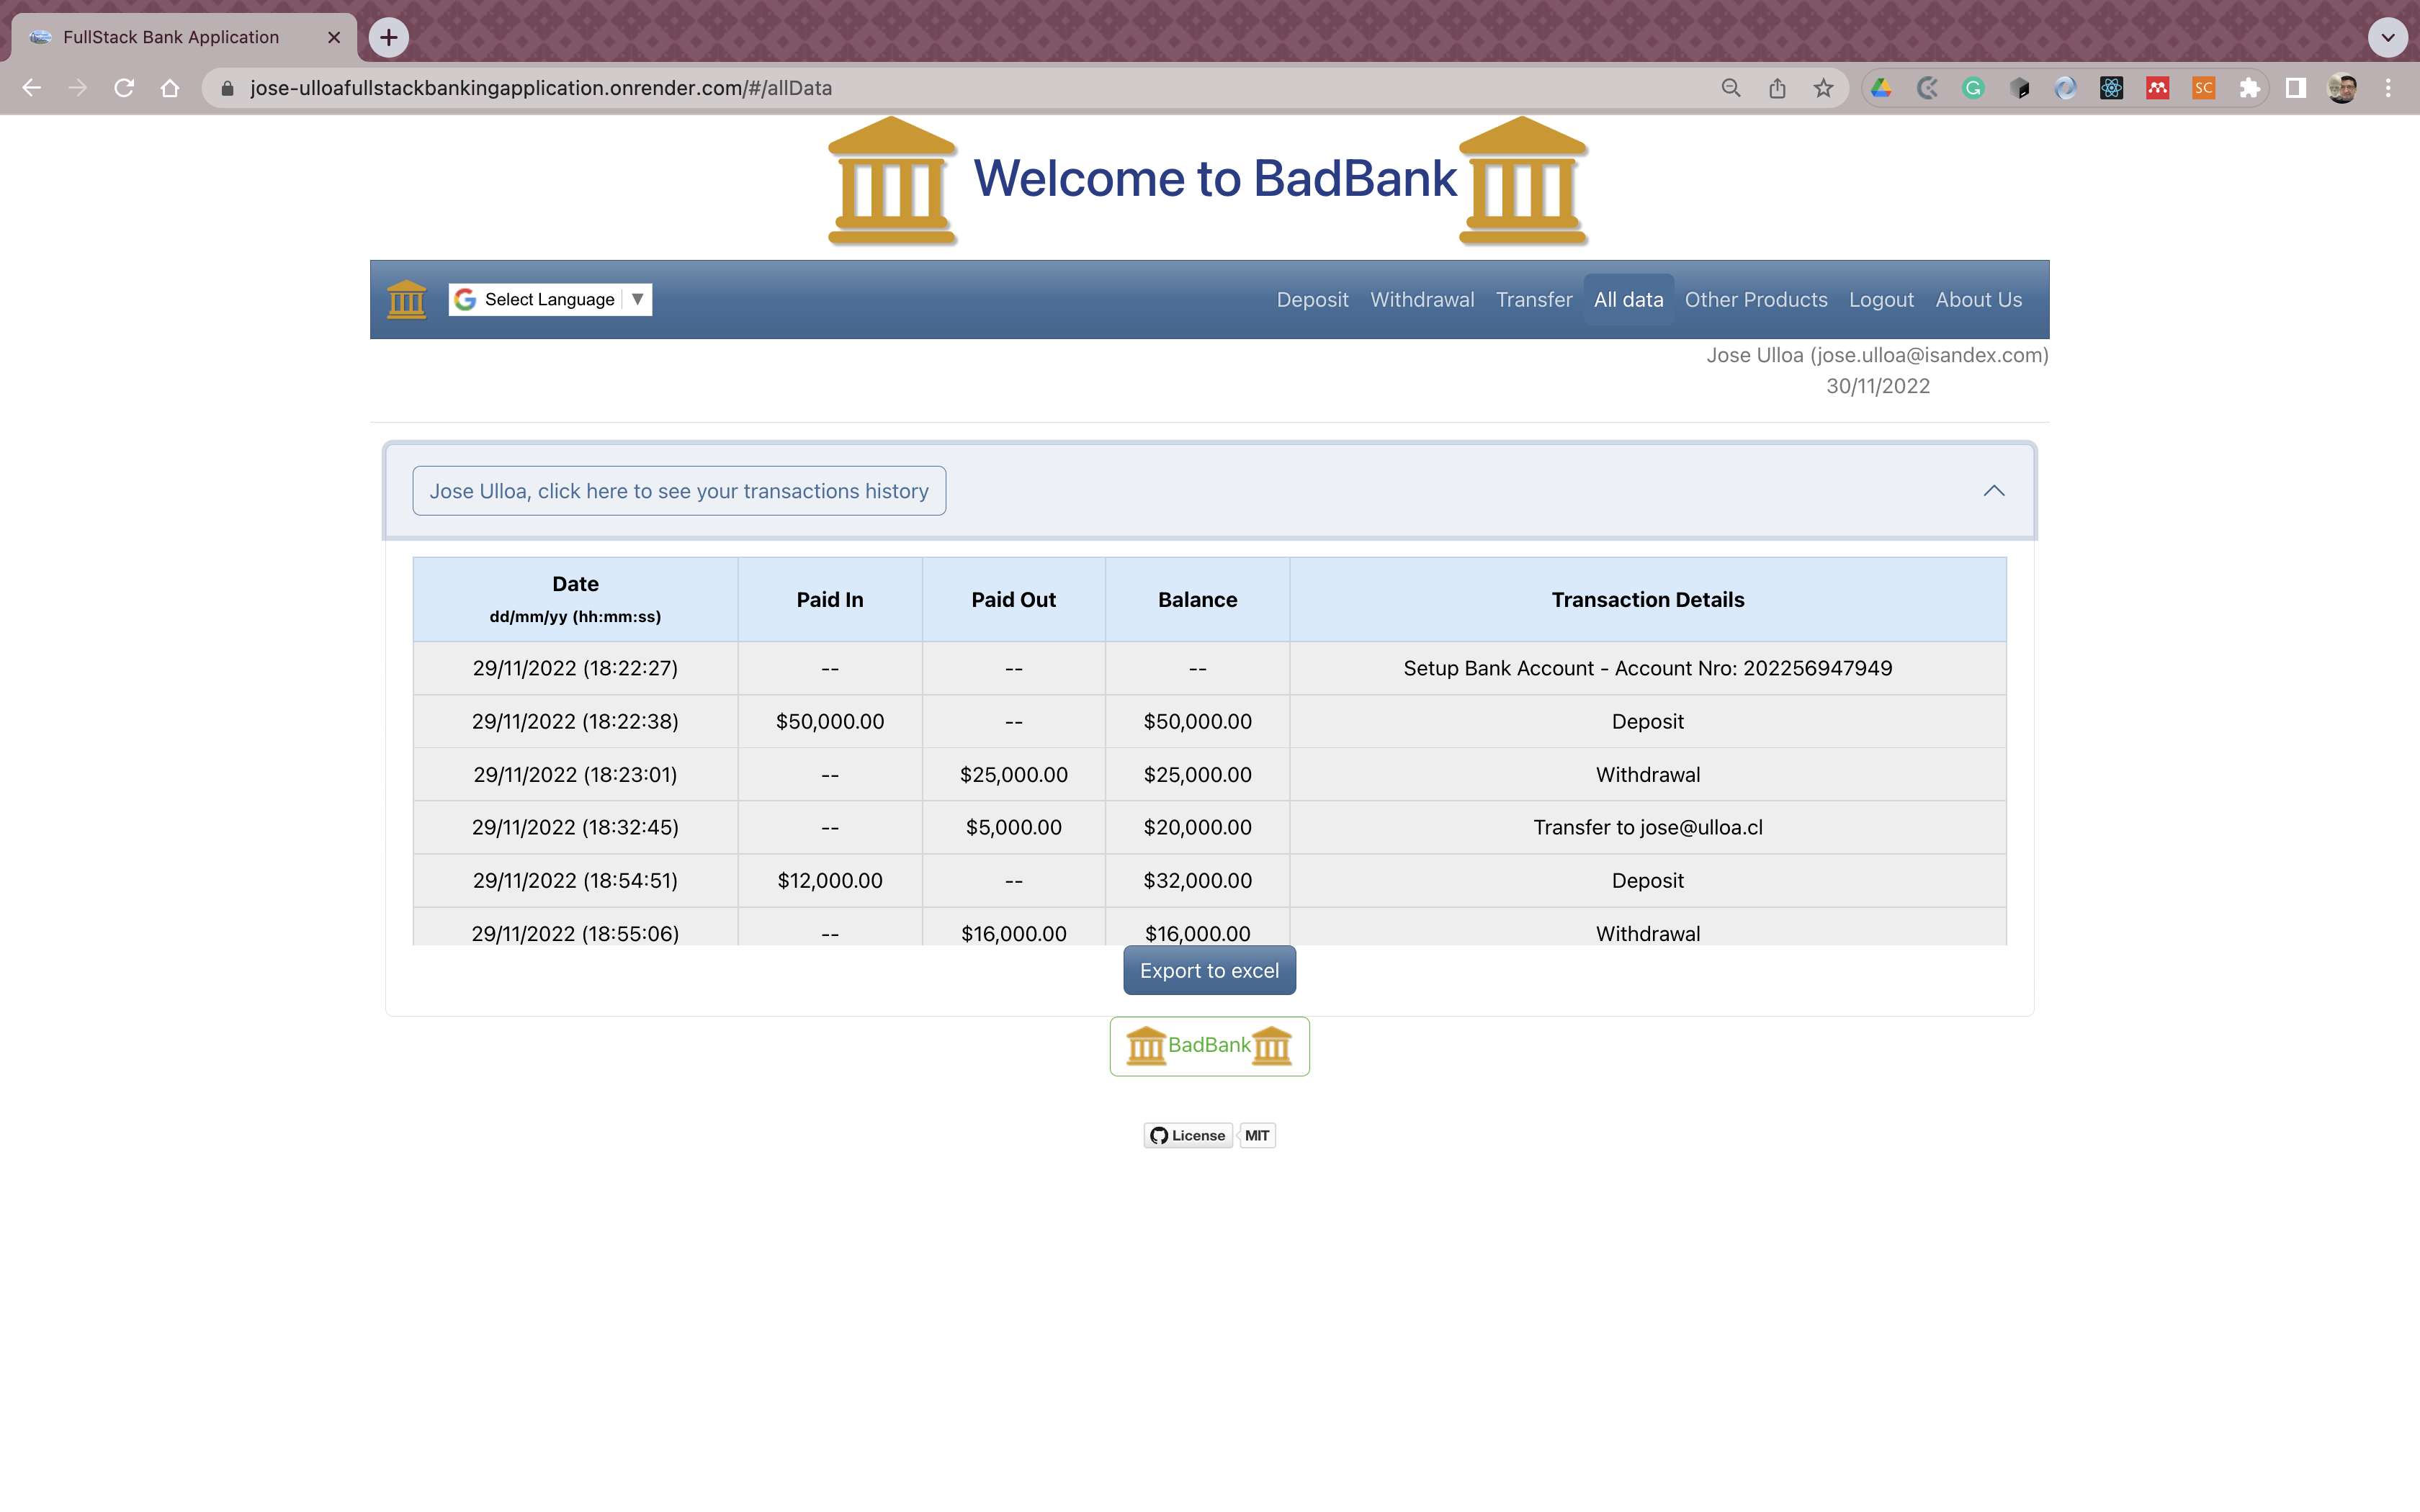Click left bank building header image
2420x1512 pixels.
[x=892, y=180]
